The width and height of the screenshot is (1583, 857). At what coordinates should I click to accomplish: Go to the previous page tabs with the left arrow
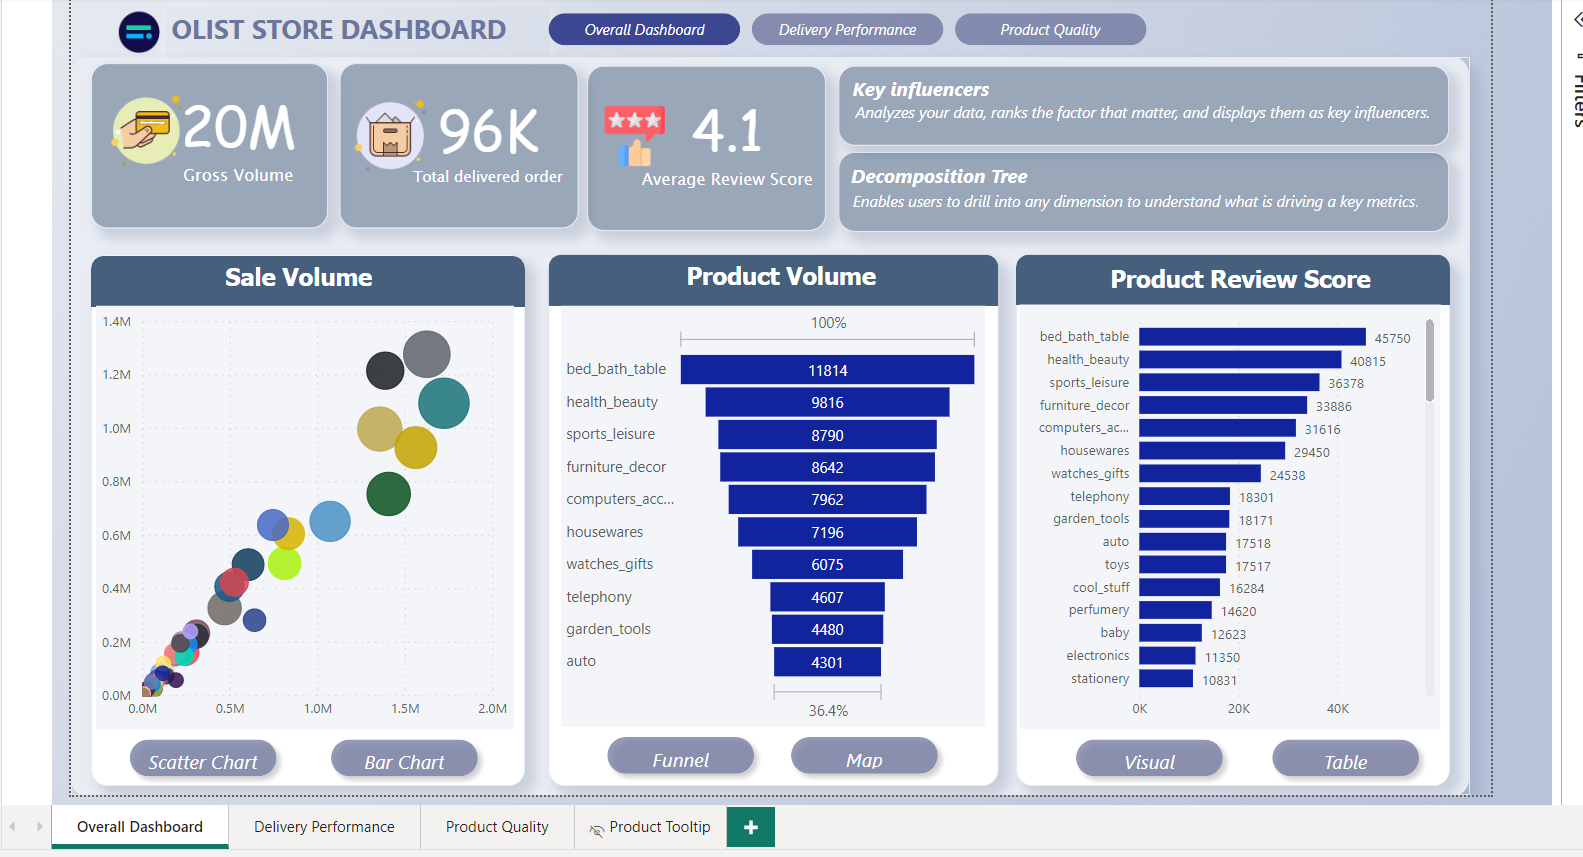[x=13, y=826]
